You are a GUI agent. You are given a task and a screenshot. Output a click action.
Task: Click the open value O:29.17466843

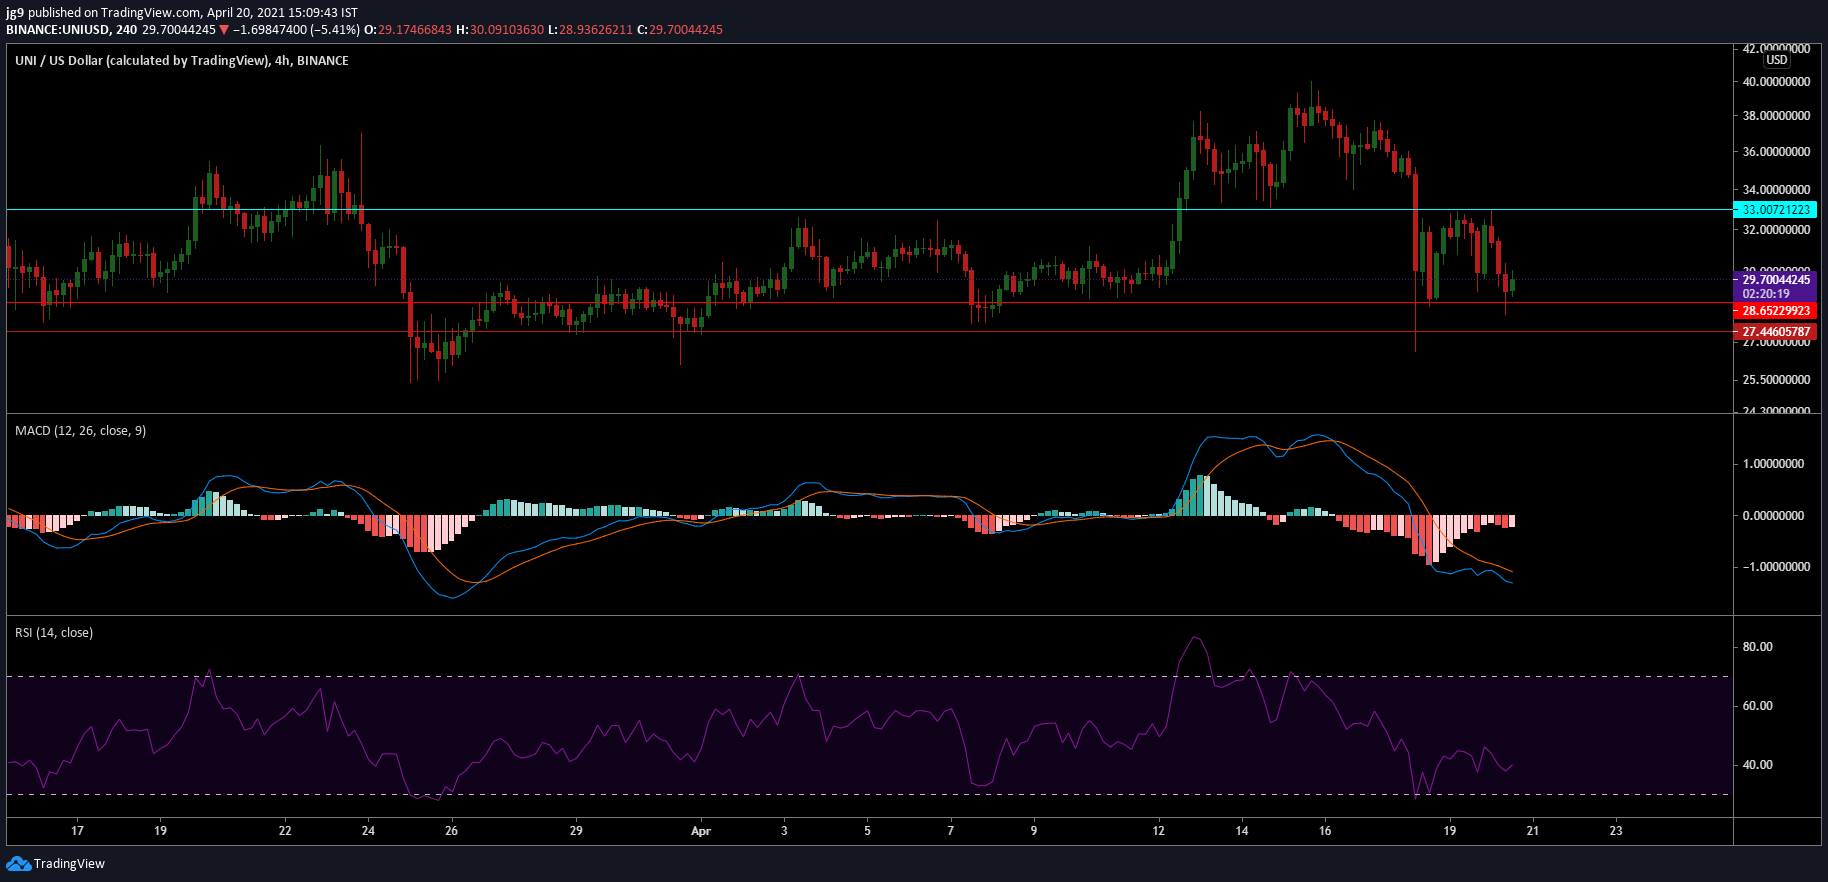click(408, 30)
